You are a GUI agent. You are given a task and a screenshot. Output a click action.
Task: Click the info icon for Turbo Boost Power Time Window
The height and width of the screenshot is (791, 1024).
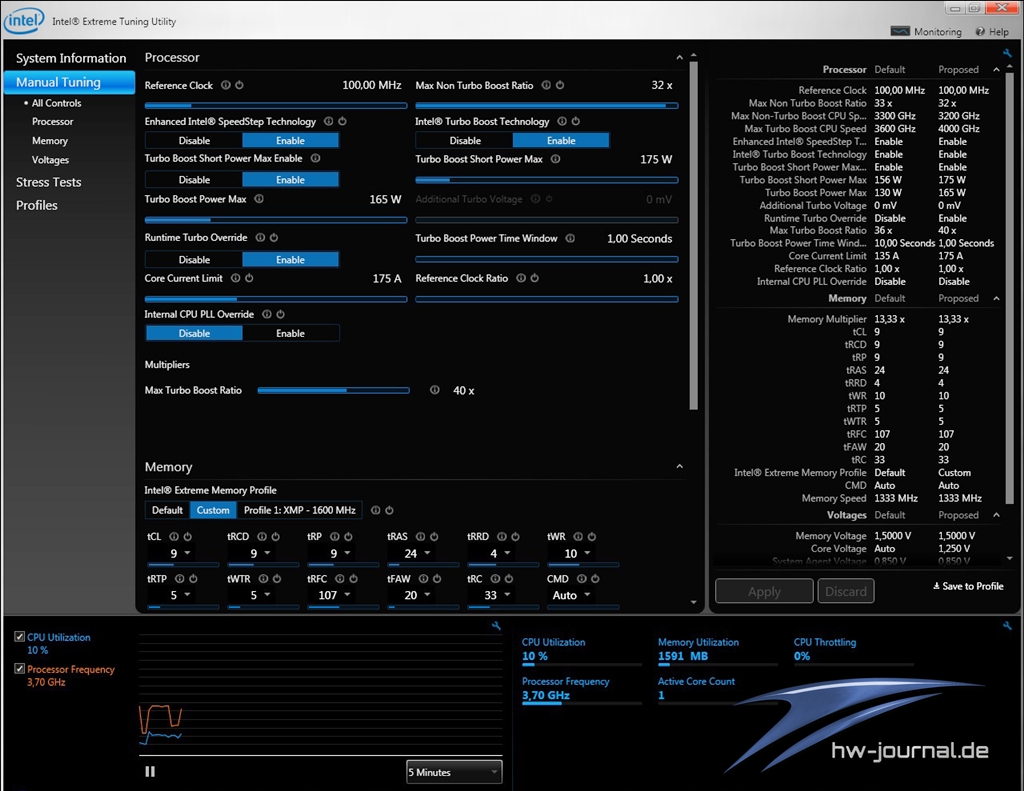(x=570, y=238)
